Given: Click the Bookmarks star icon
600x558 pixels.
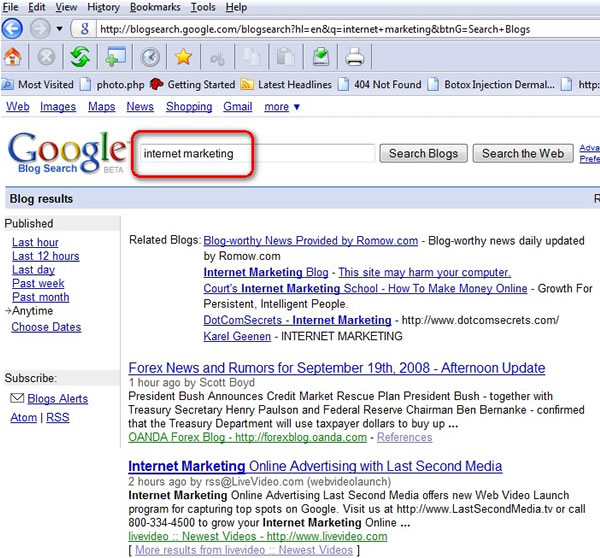Looking at the screenshot, I should (x=183, y=57).
